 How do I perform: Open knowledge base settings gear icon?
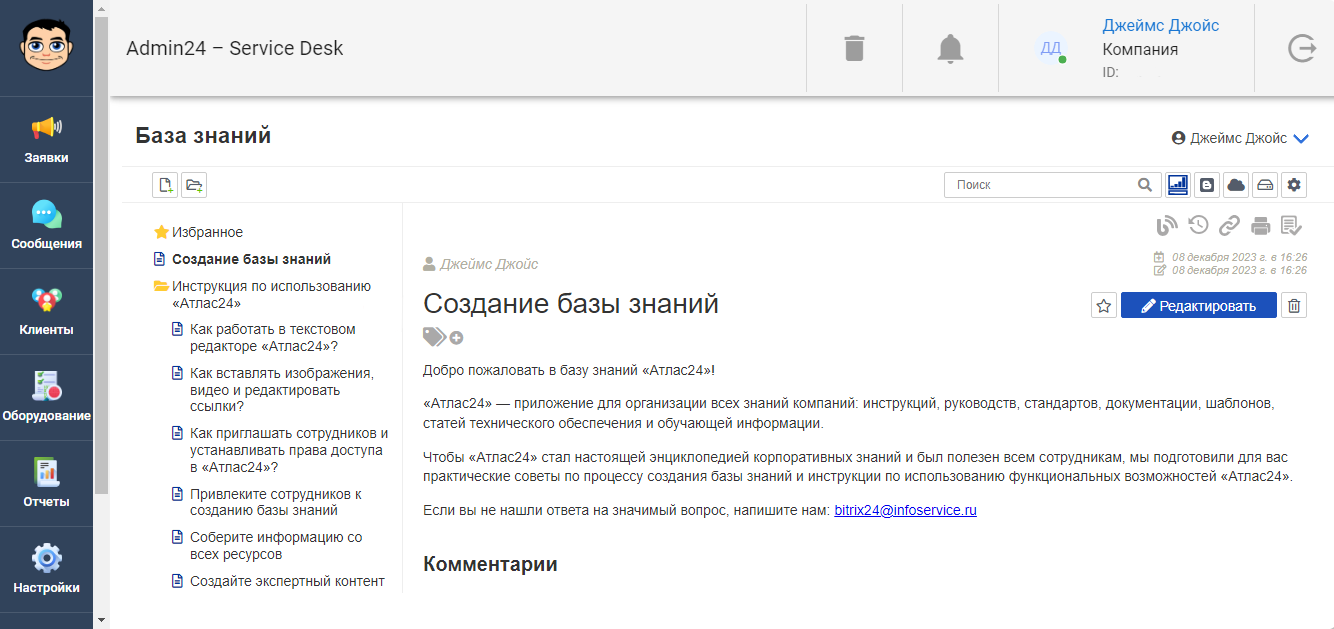(1295, 185)
